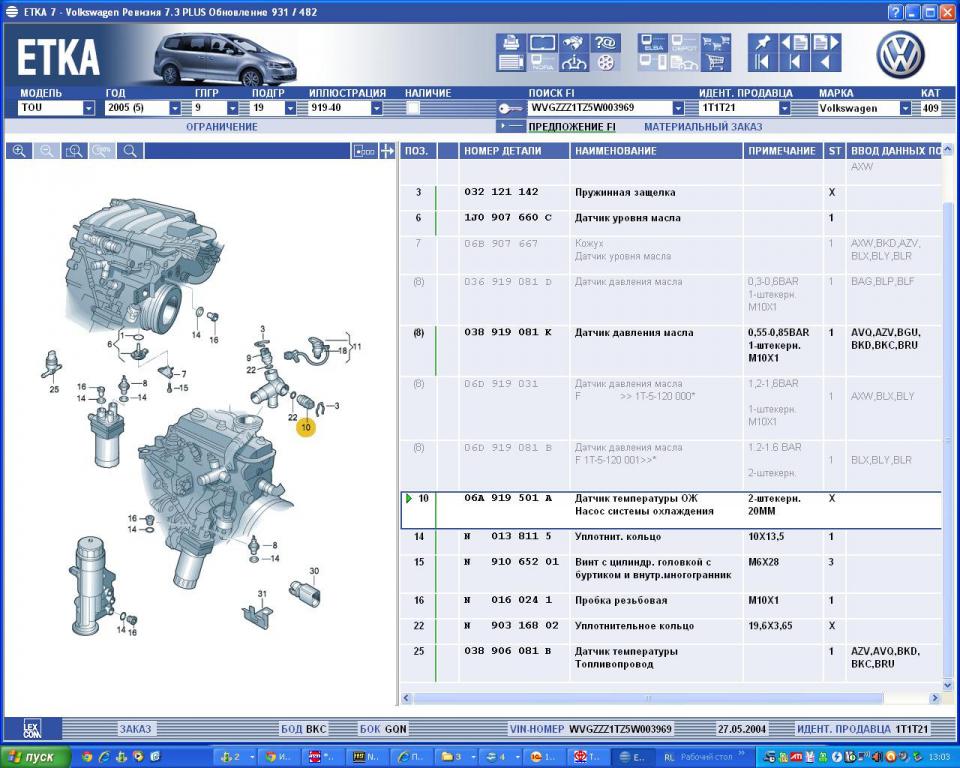Image resolution: width=960 pixels, height=768 pixels.
Task: Click the parts list scroll down arrow
Action: 948,685
